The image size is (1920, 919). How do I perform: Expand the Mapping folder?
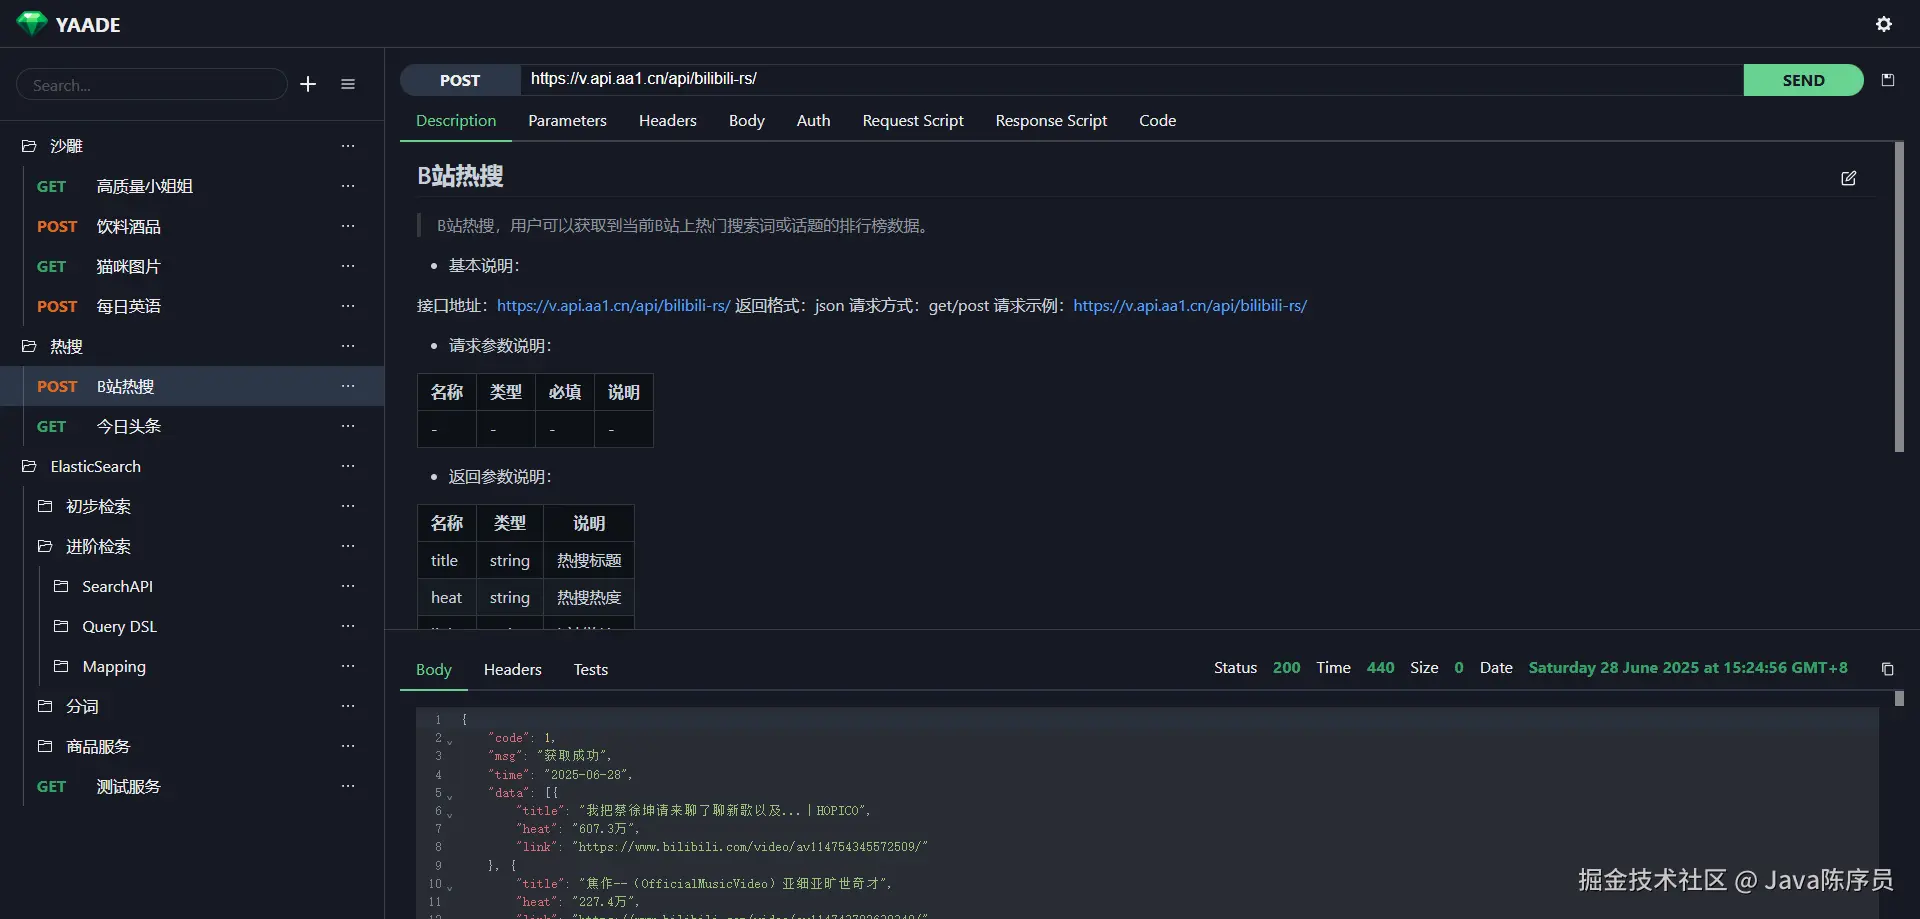(x=61, y=666)
